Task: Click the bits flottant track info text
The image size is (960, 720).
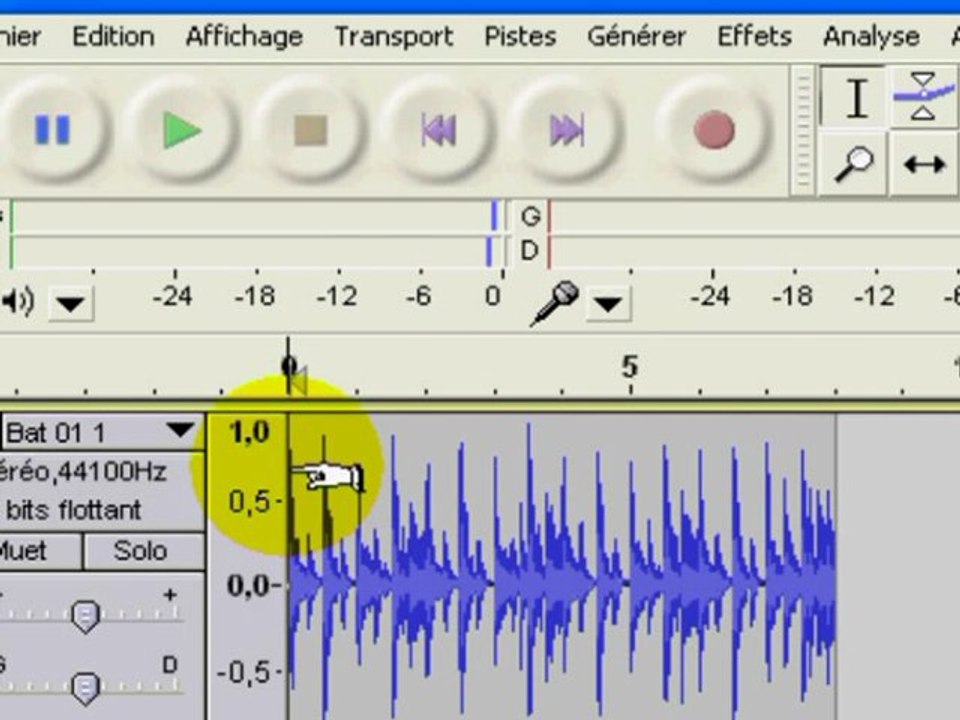Action: (x=73, y=510)
